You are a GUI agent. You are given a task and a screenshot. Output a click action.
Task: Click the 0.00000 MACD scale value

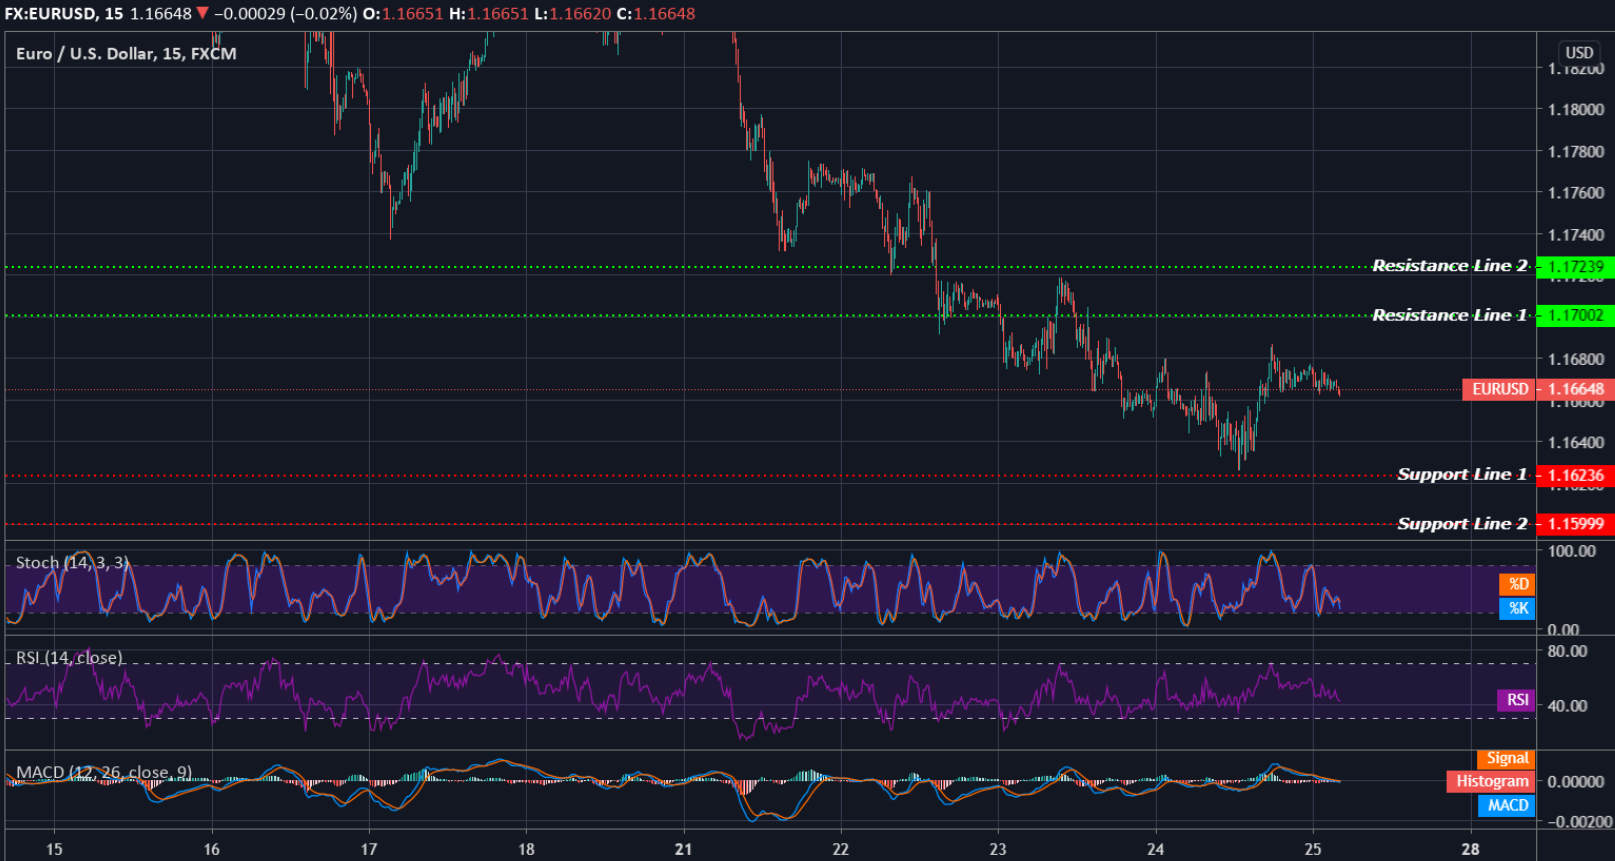coord(1576,782)
